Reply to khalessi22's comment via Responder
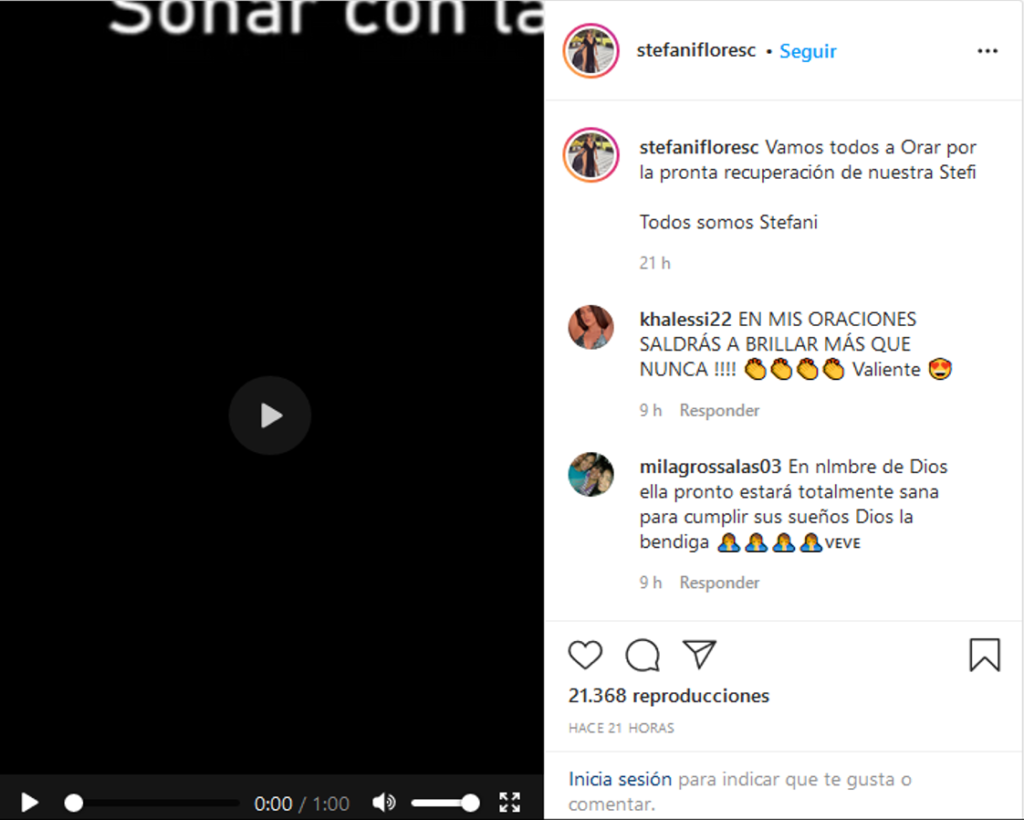The image size is (1024, 820). tap(719, 410)
